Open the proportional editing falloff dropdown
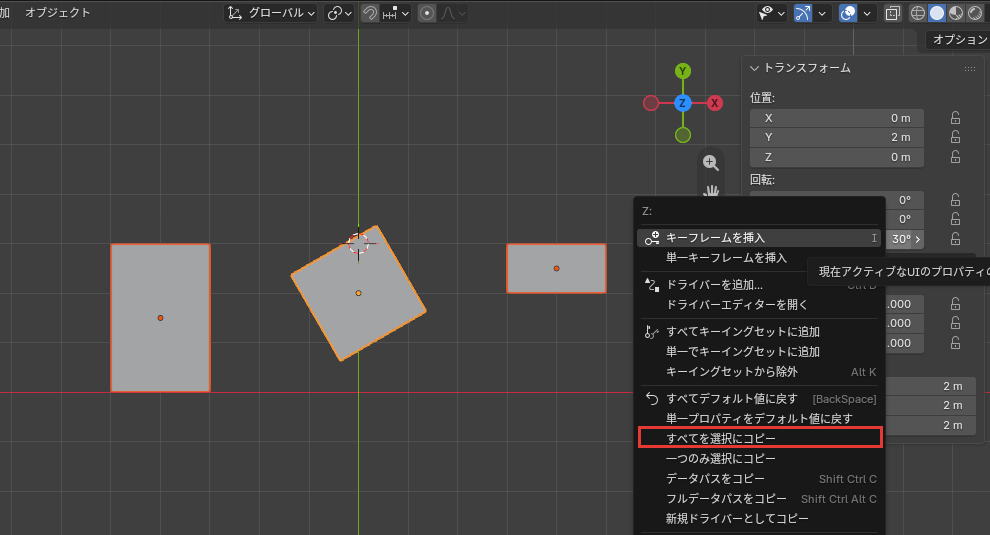Screen dimensions: 990x535 click(x=454, y=13)
